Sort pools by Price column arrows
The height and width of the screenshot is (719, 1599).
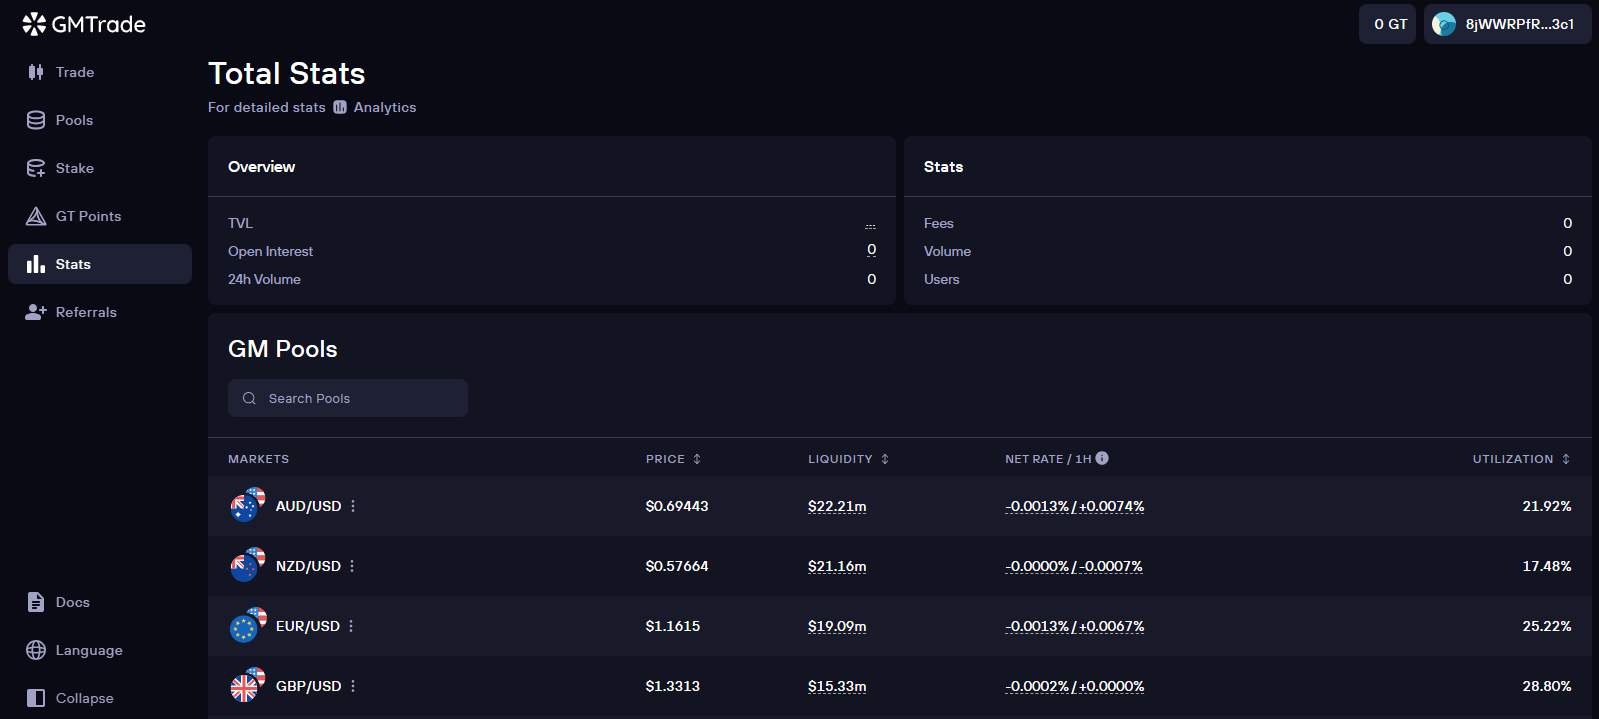(x=697, y=459)
